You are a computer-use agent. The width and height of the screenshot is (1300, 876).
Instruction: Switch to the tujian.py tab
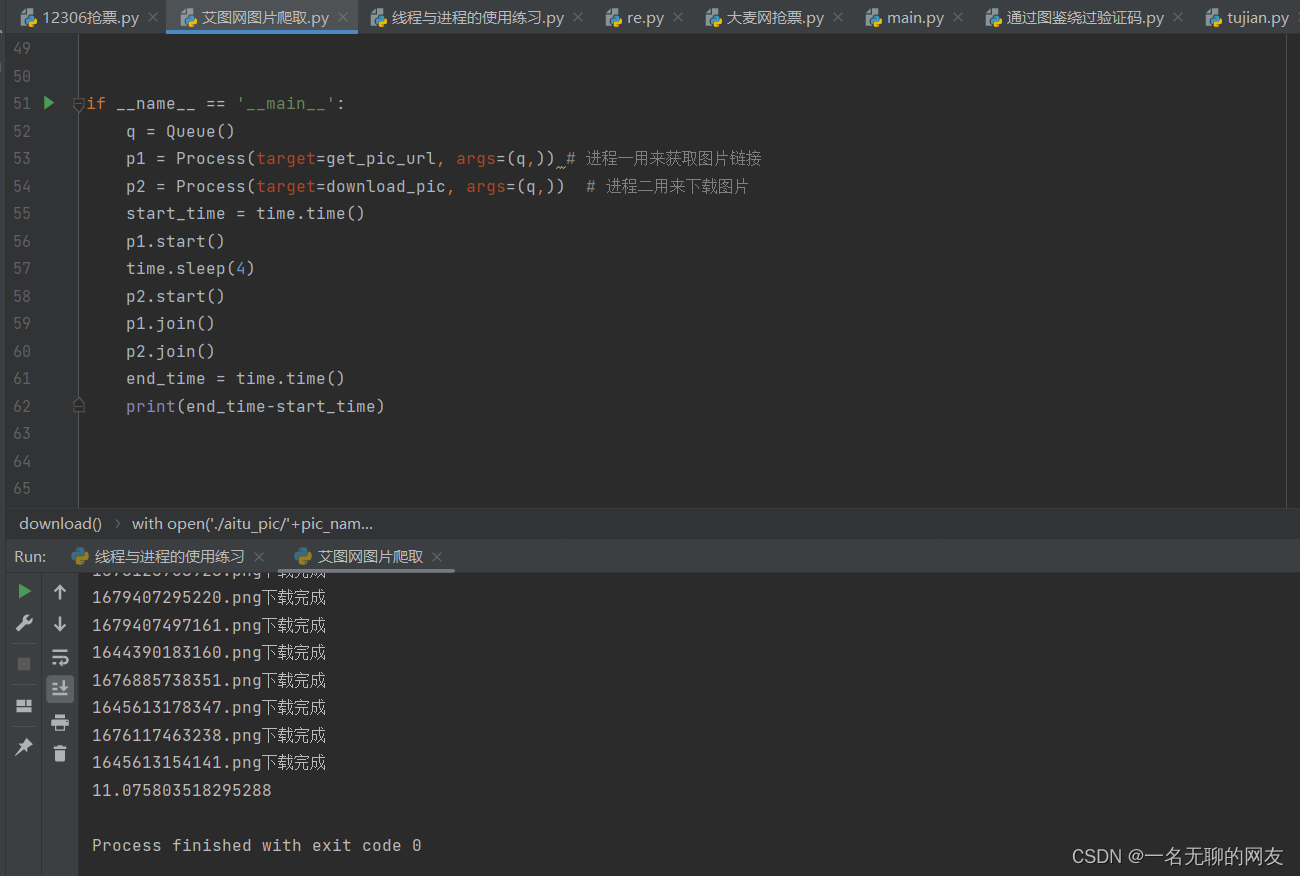(x=1248, y=17)
